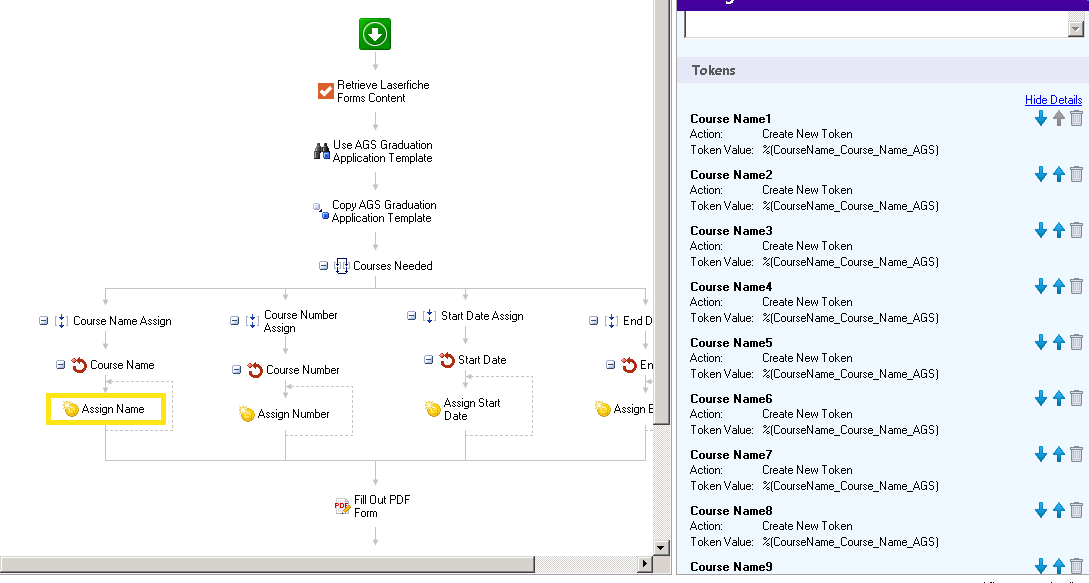
Task: Collapse the cut-off En loop at the canvas edge
Action: click(x=610, y=365)
